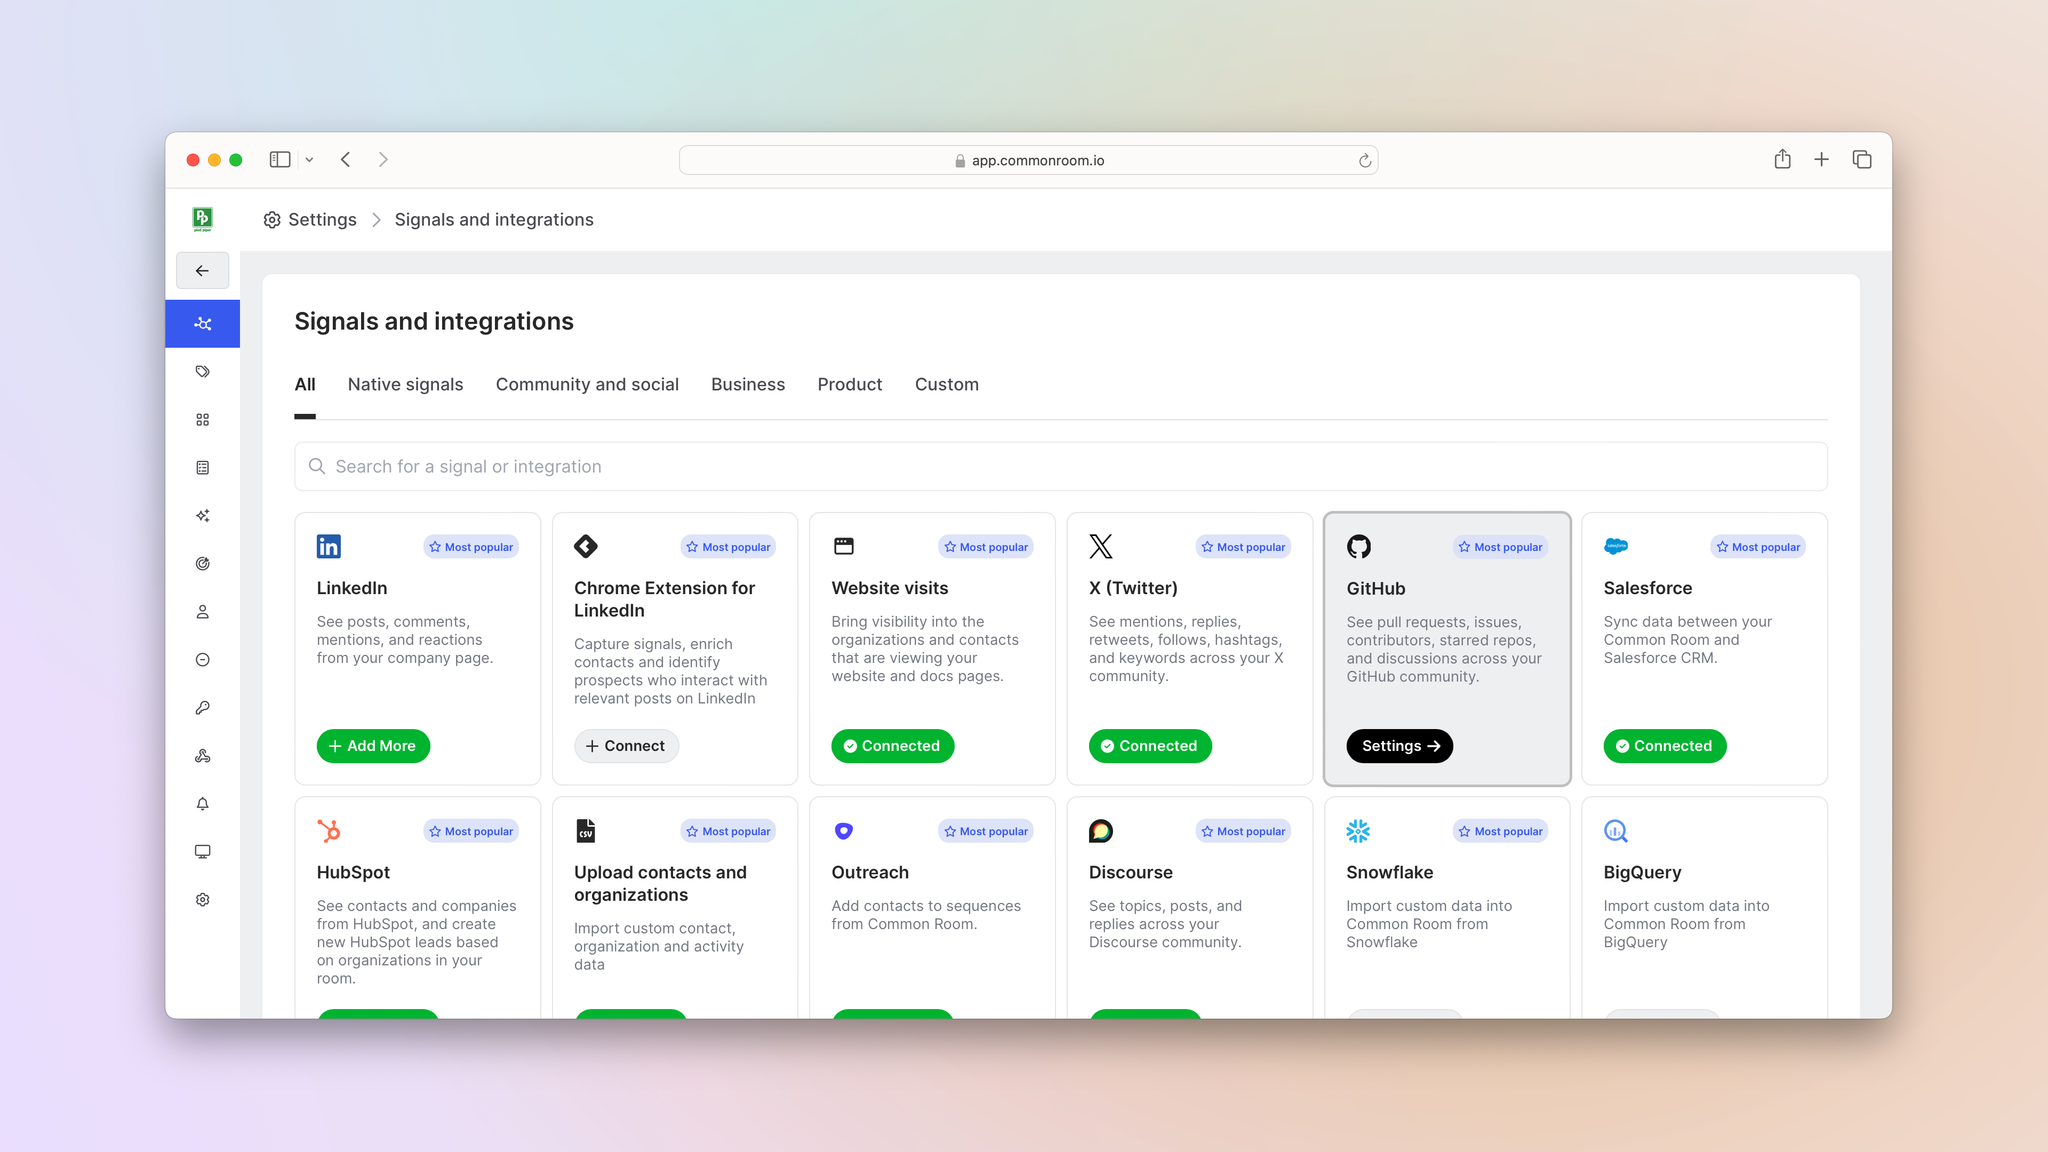Focus the signal or integration search field
The height and width of the screenshot is (1152, 2048).
point(1060,467)
